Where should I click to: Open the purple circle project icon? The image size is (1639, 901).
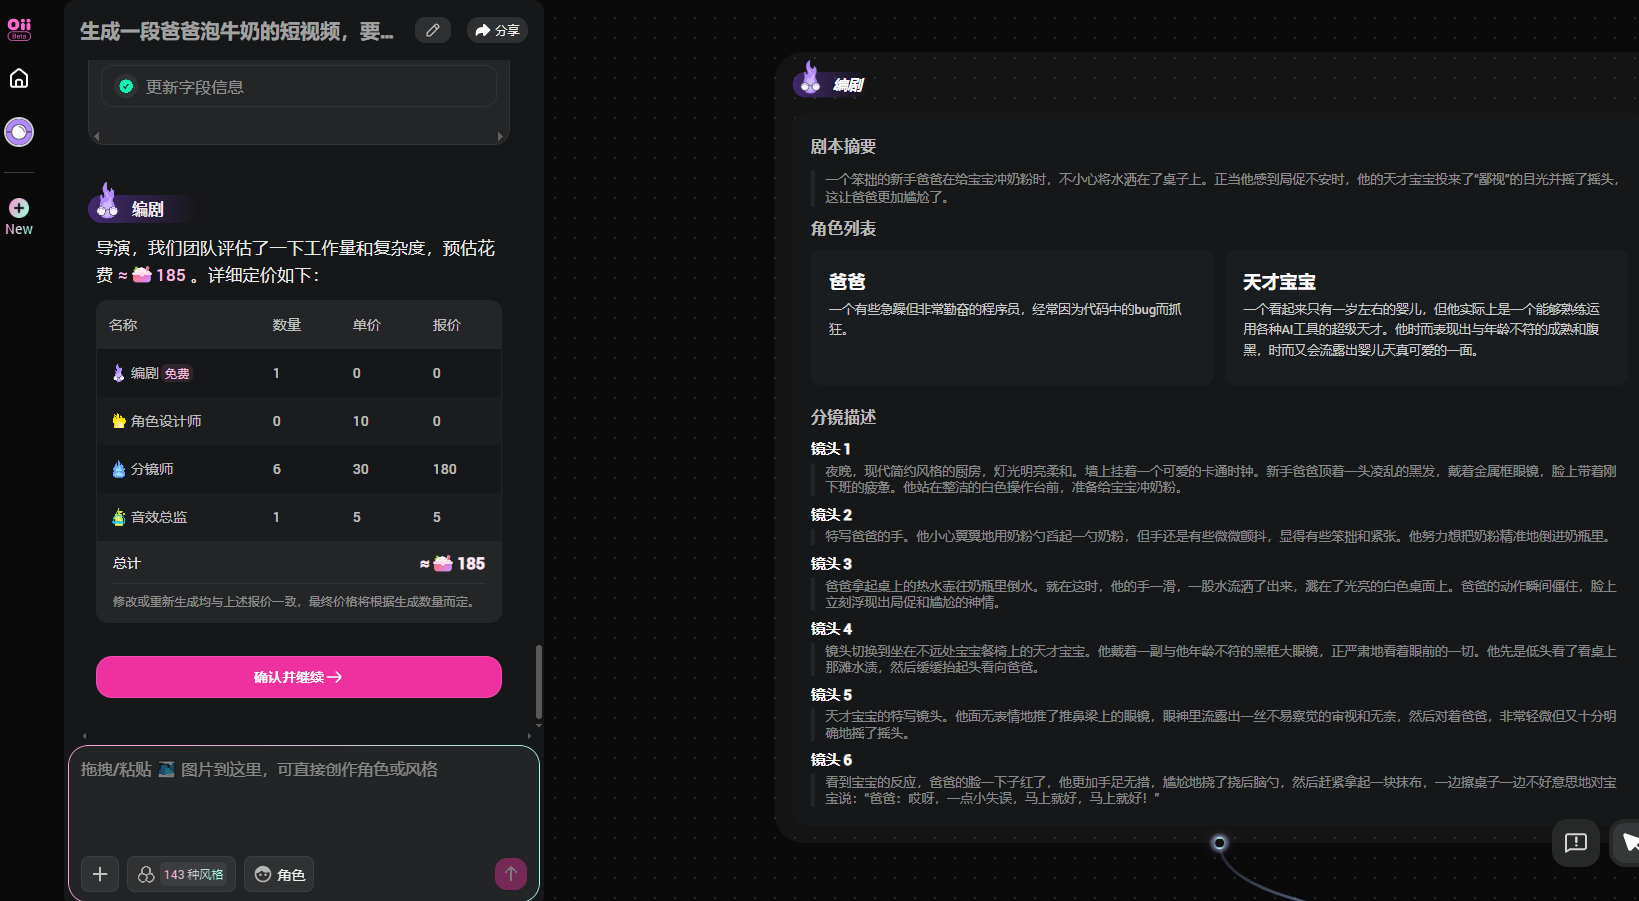click(x=19, y=132)
